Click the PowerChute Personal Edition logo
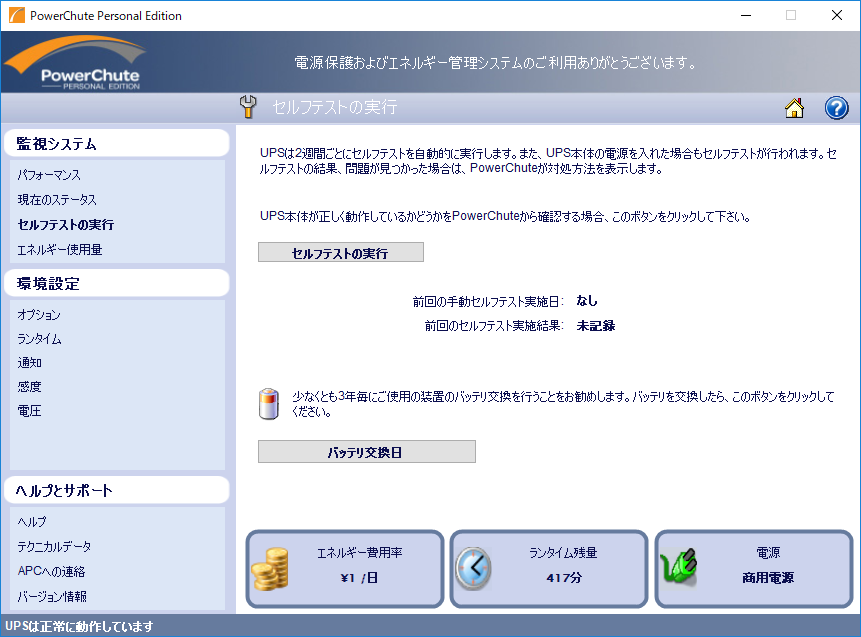The width and height of the screenshot is (861, 637). (x=76, y=62)
